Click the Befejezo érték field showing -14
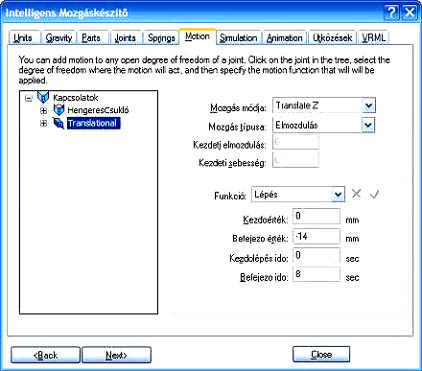Viewport: 422px width, 371px height. click(x=316, y=236)
